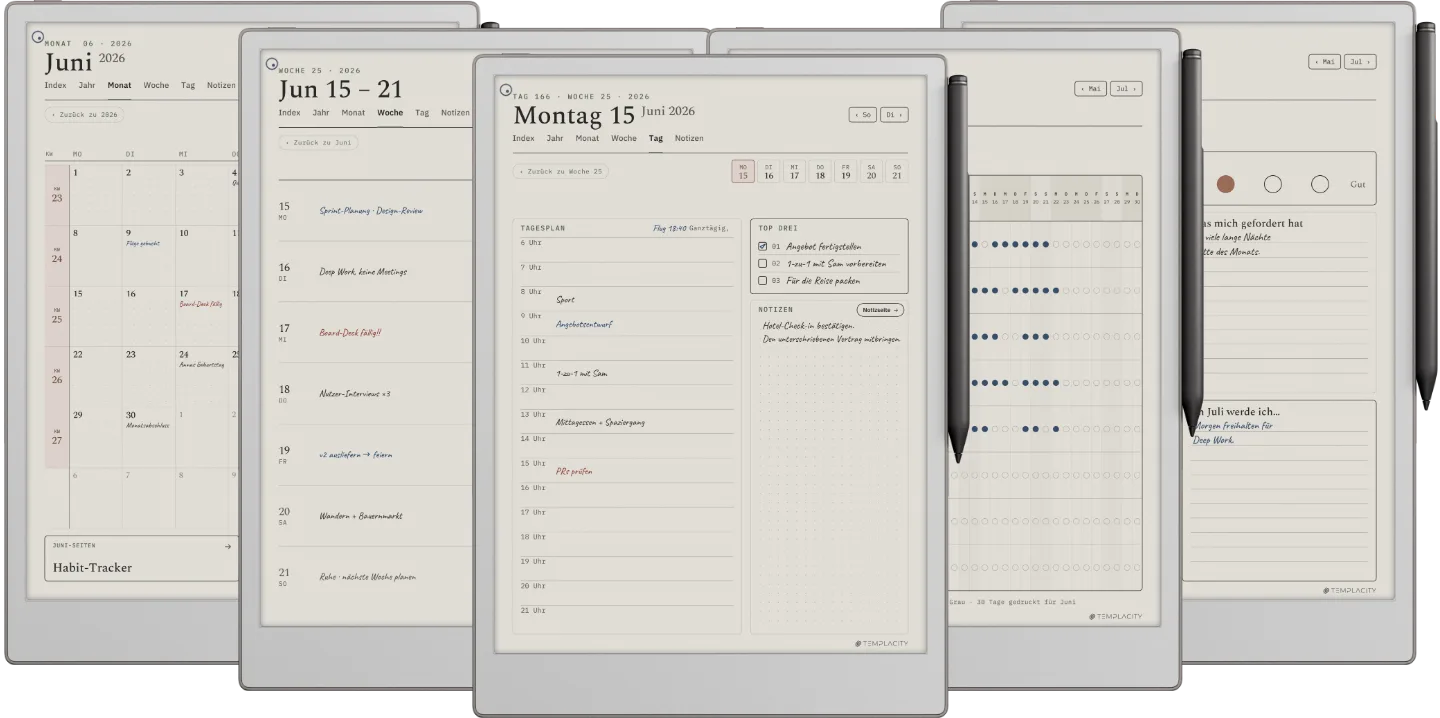This screenshot has height=718, width=1440.
Task: Switch to Woche tab on the day planner
Action: (624, 138)
